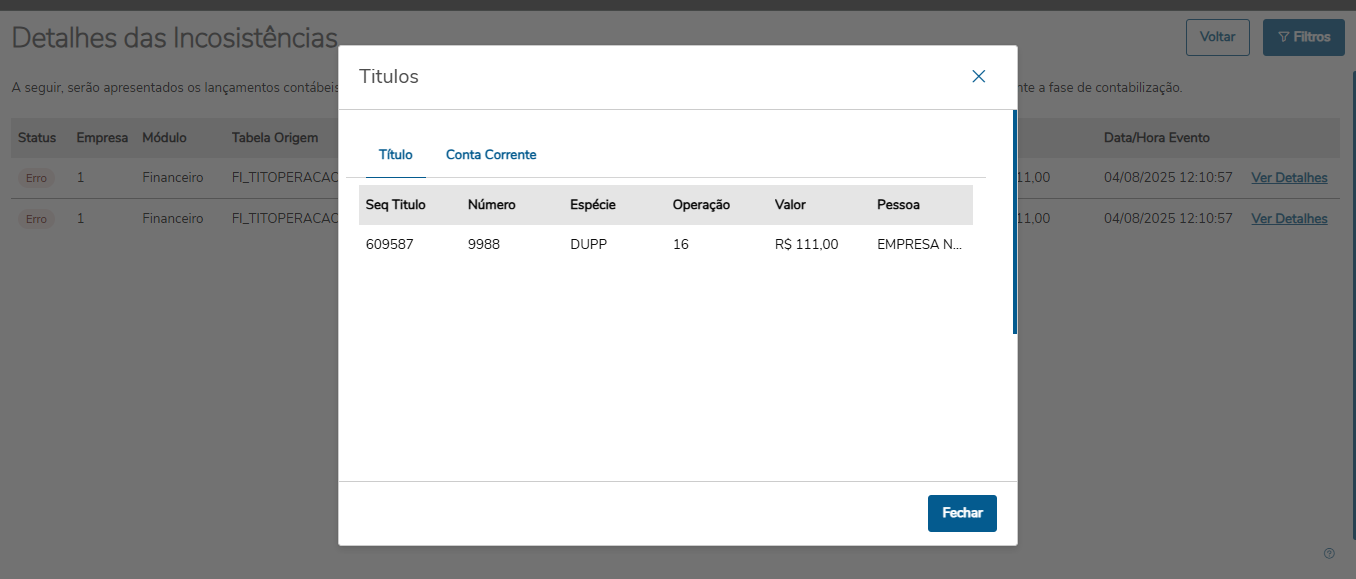The image size is (1356, 579).
Task: Sort by the Seq Título column header
Action: (396, 205)
